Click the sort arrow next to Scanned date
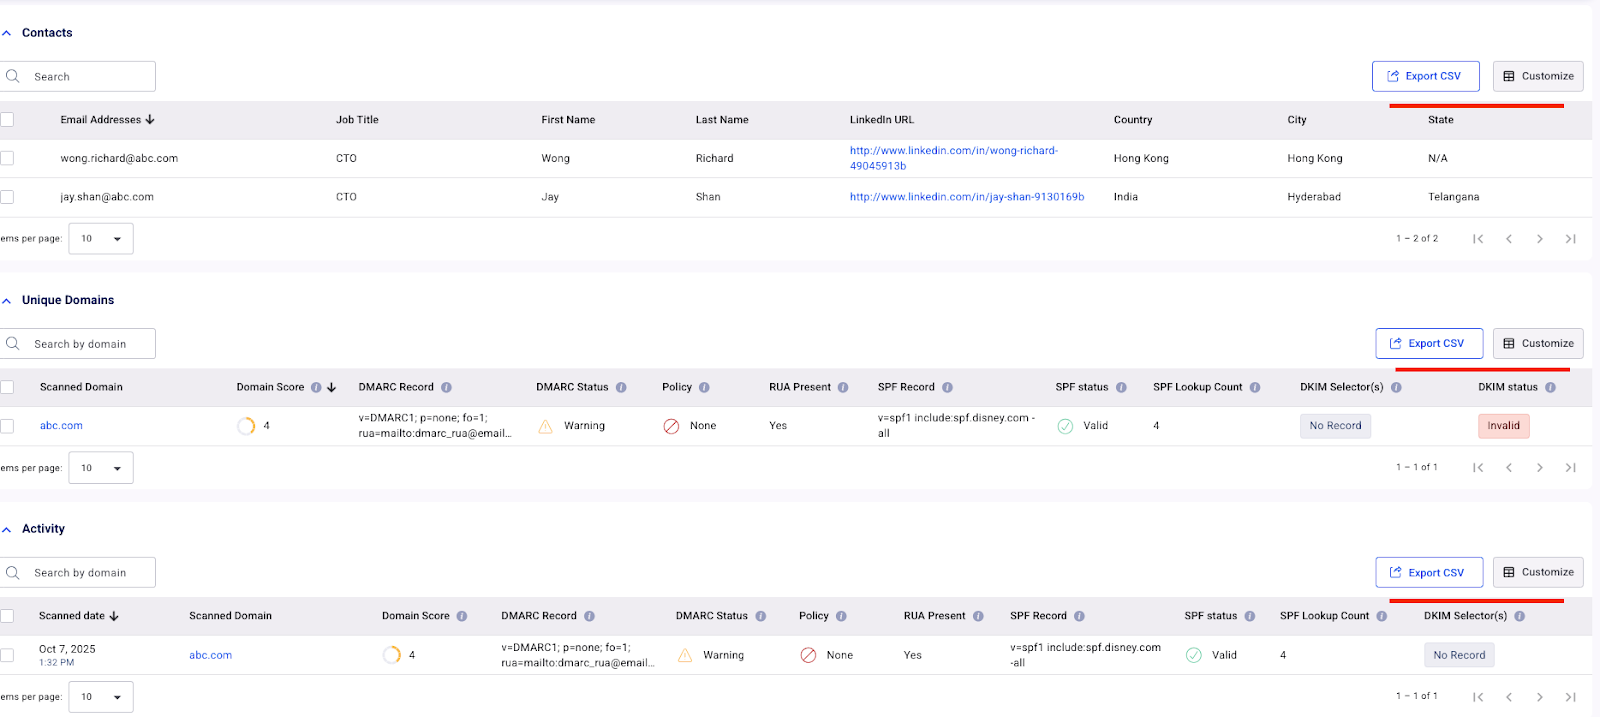Image resolution: width=1600 pixels, height=717 pixels. pos(114,616)
